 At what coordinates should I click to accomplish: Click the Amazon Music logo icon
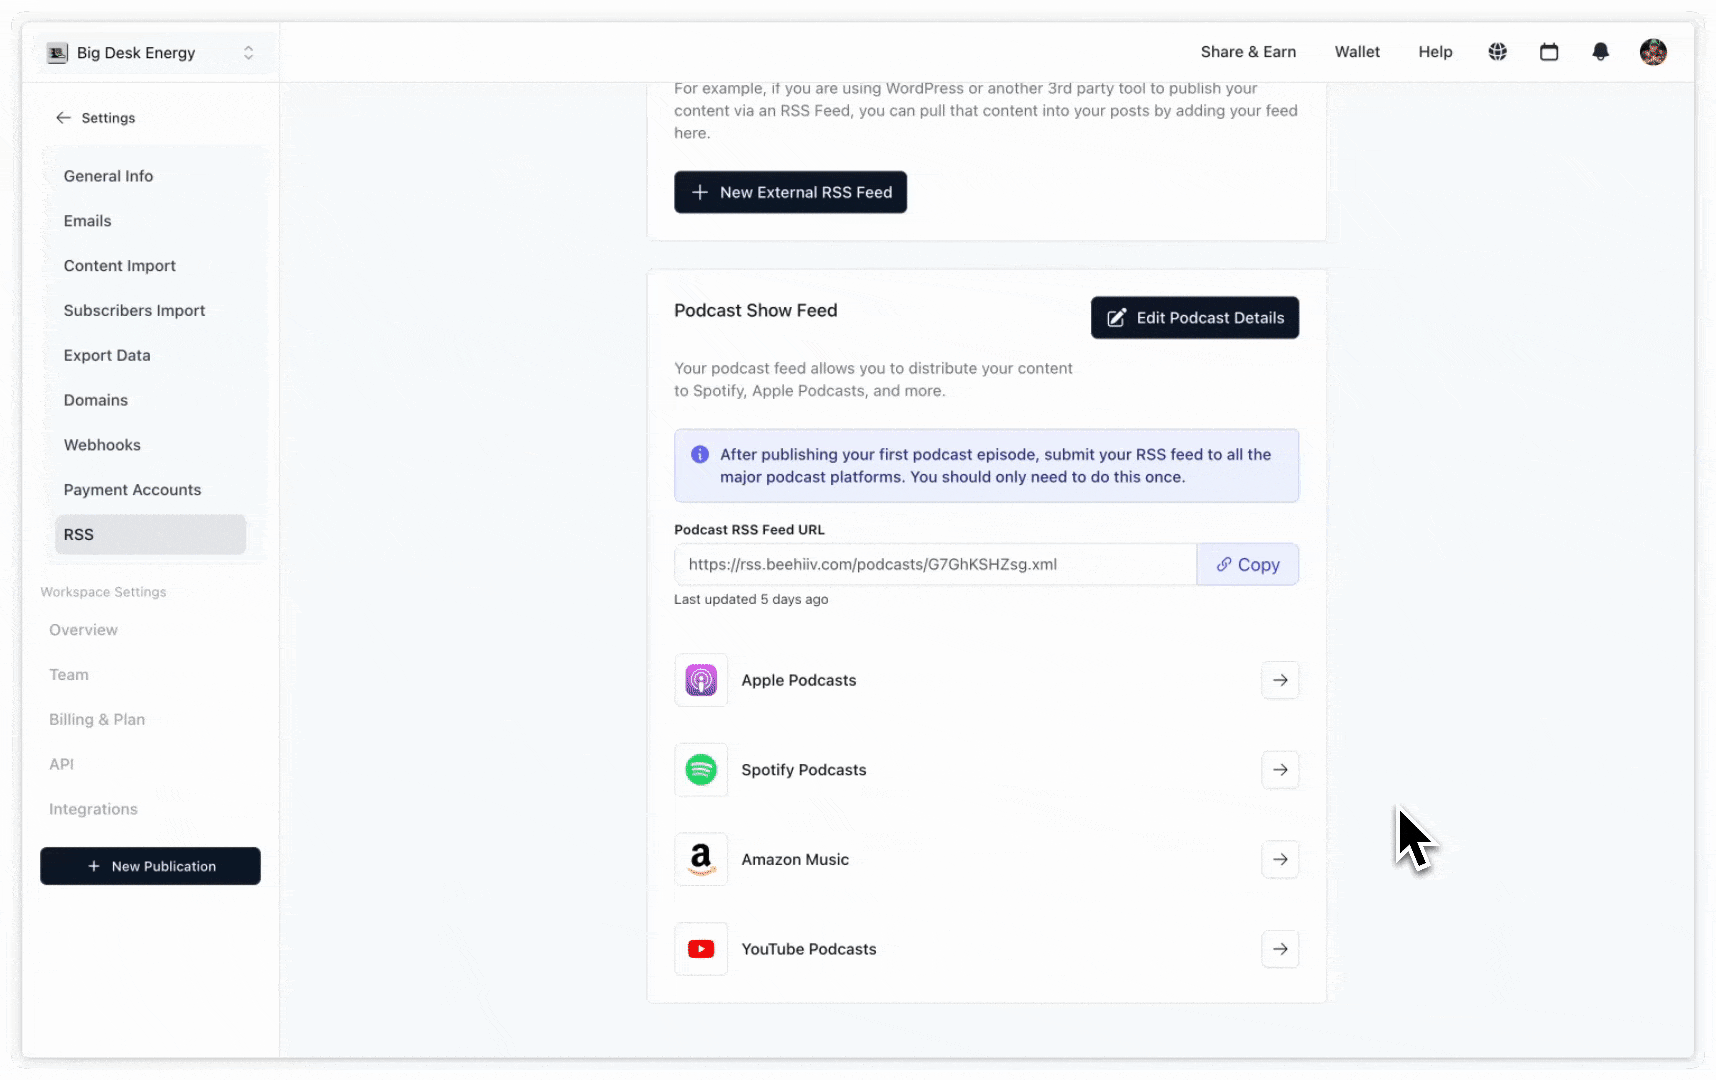[x=701, y=859]
